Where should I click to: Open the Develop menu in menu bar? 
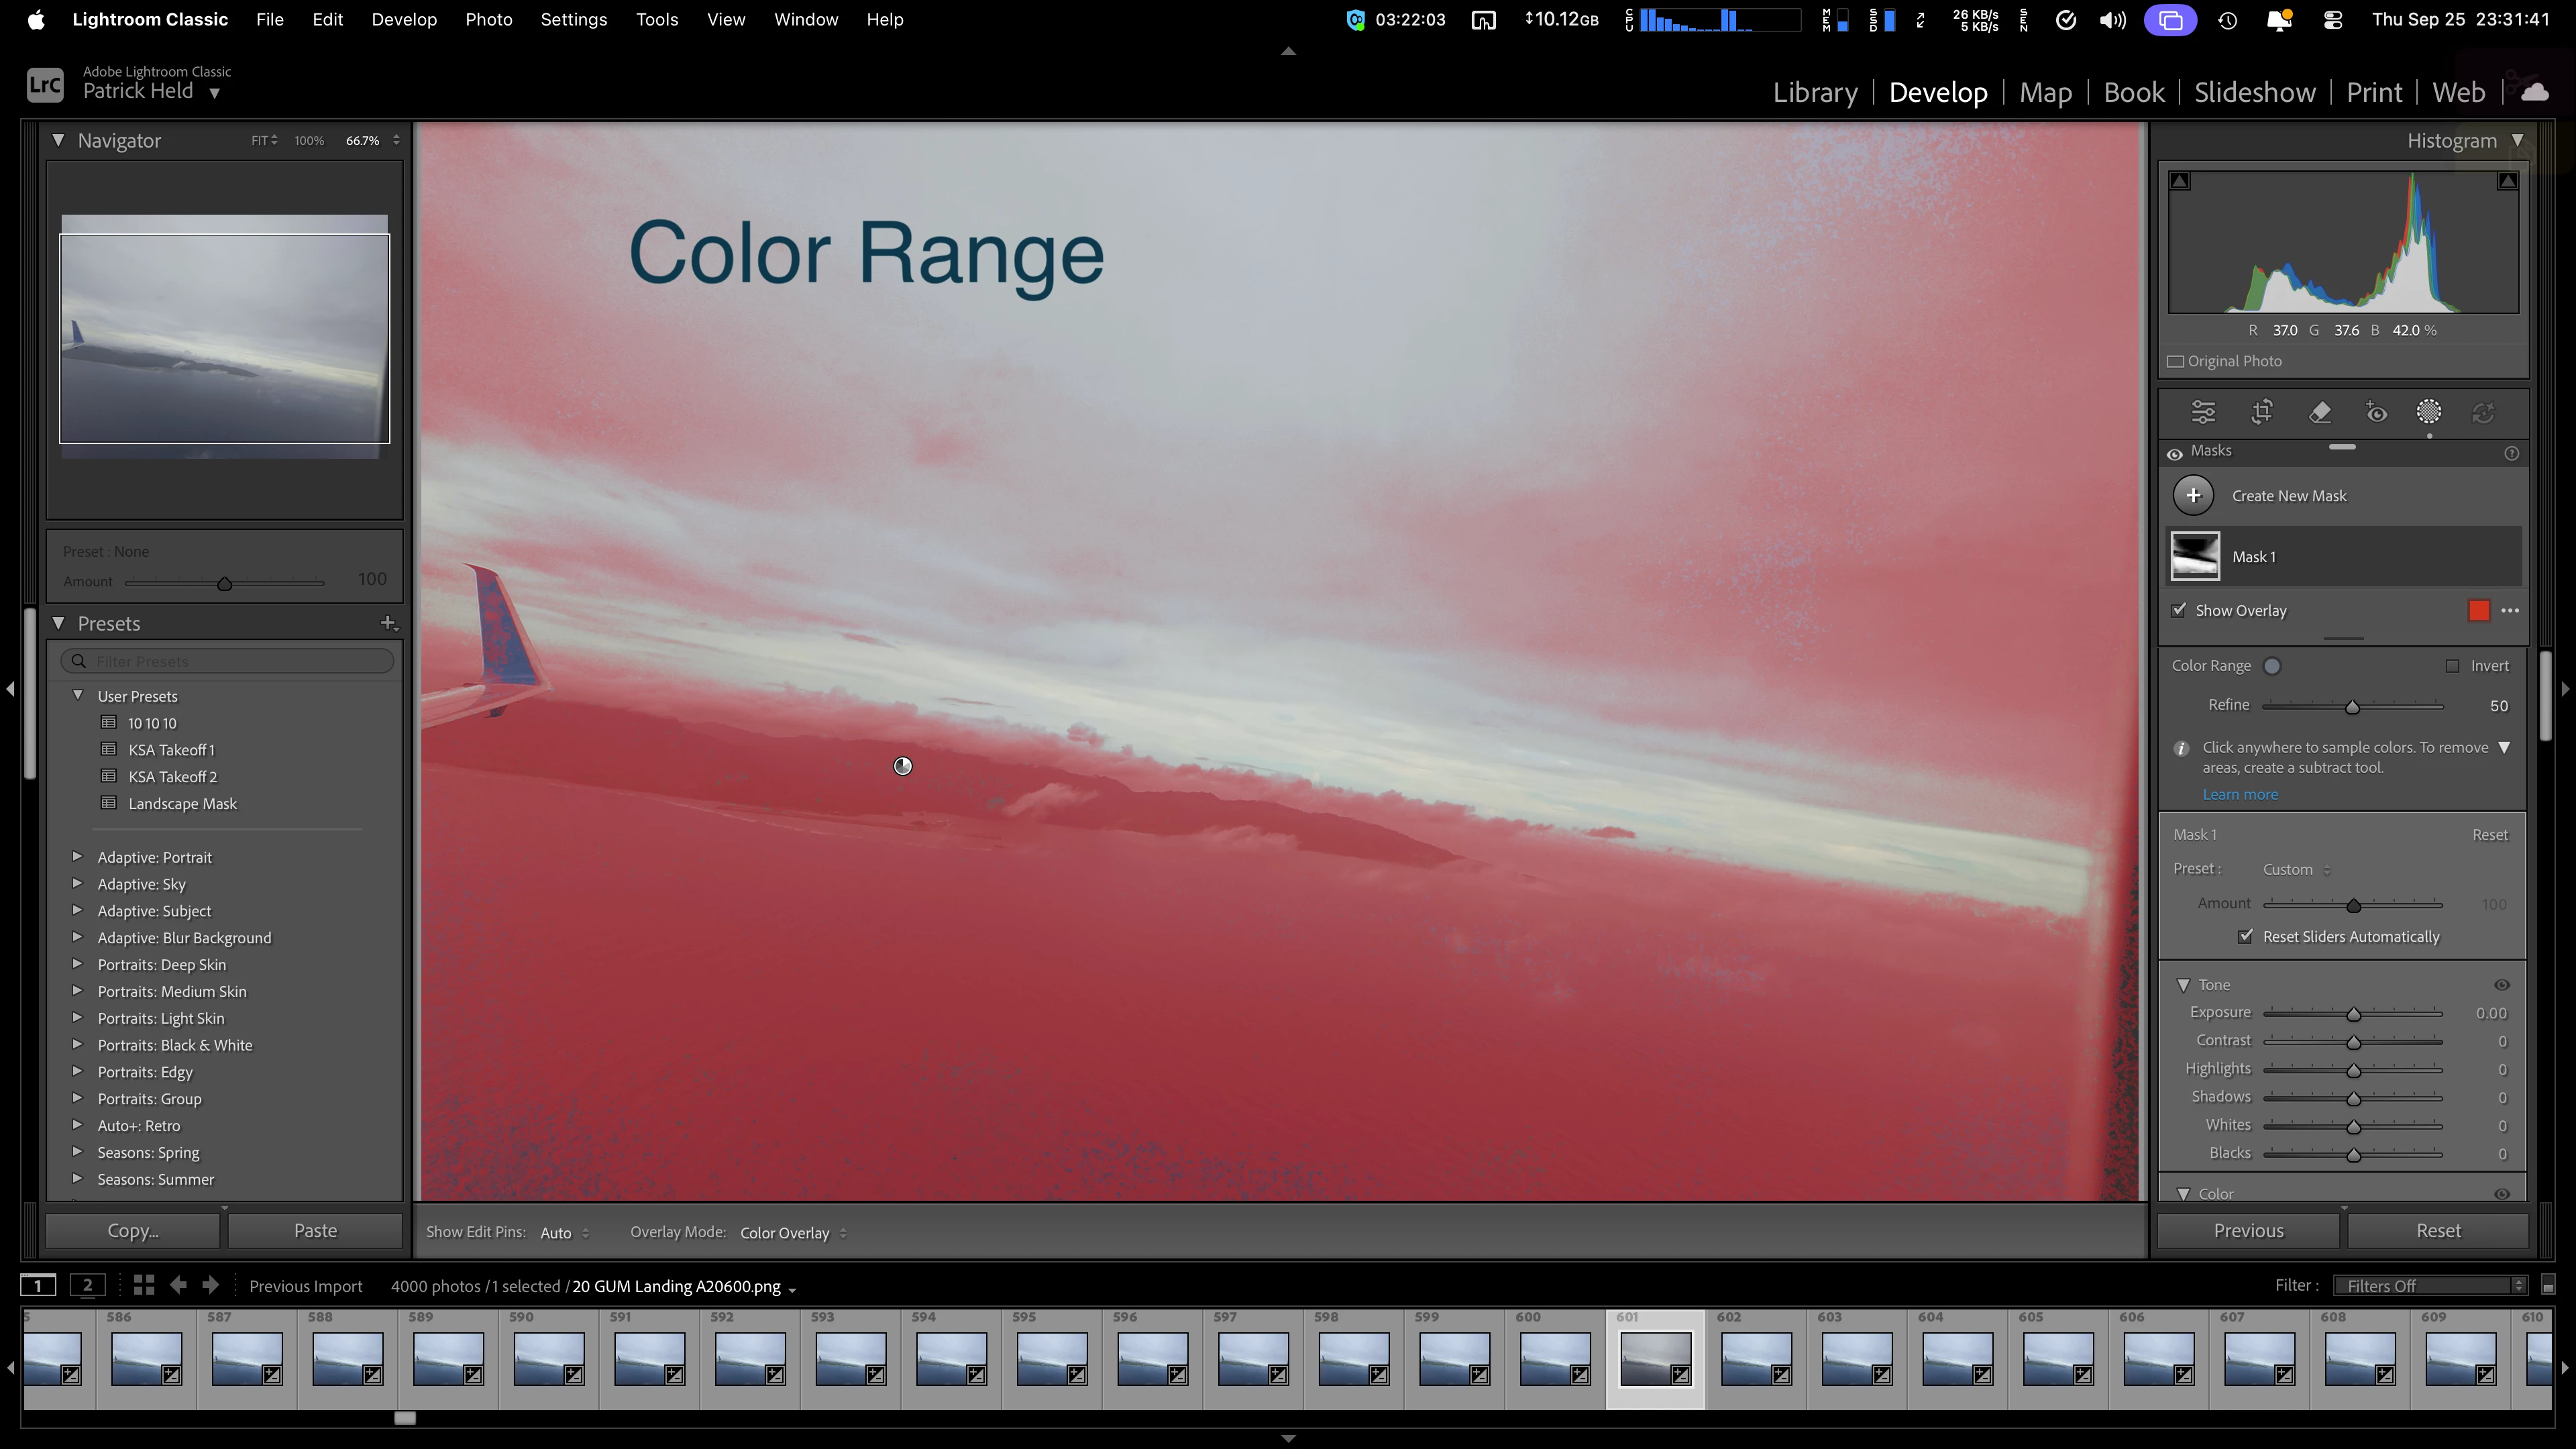404,19
